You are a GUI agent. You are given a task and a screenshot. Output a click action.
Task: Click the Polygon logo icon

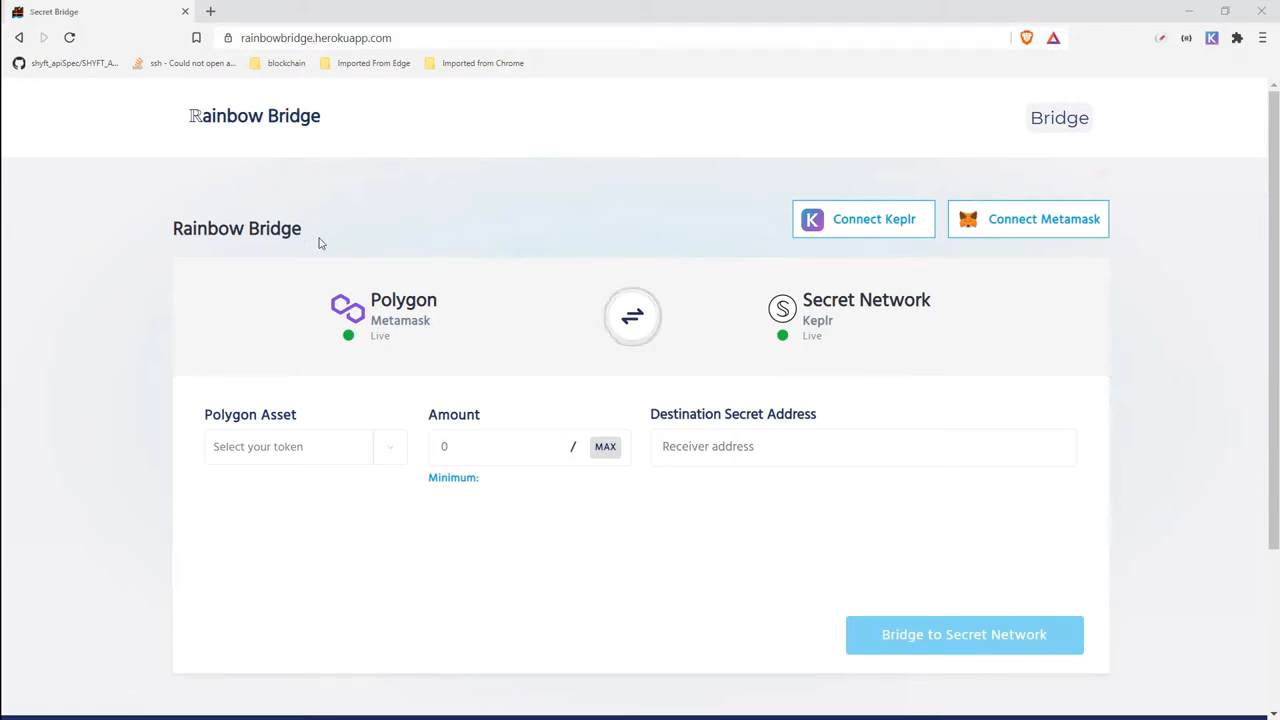348,308
